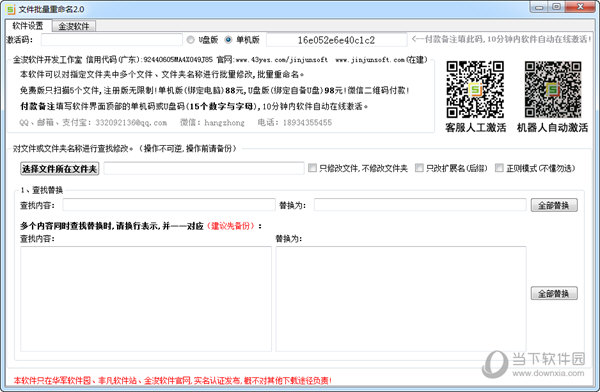Screen dimensions: 600x392
Task: Click the single-line 查找内容 field
Action: (169, 205)
